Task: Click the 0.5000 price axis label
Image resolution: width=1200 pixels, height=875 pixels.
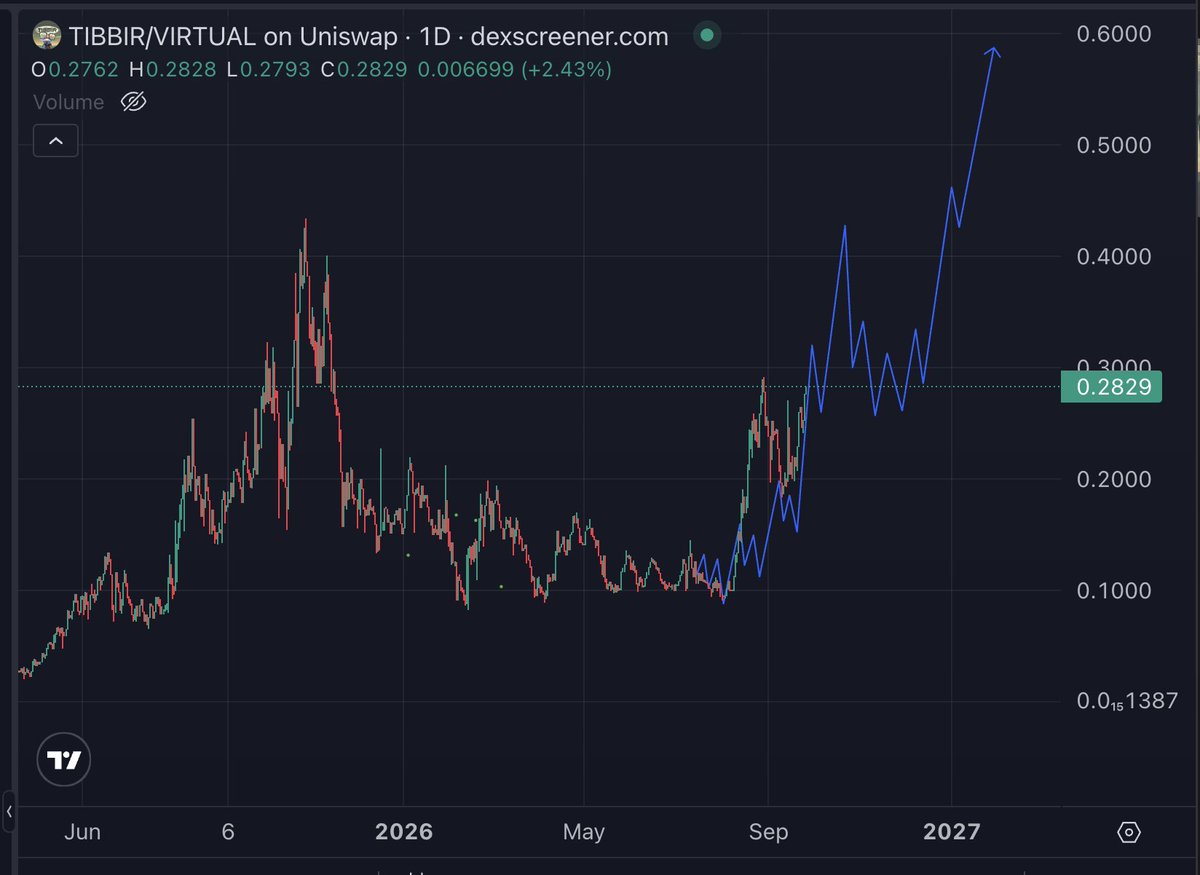Action: coord(1115,146)
